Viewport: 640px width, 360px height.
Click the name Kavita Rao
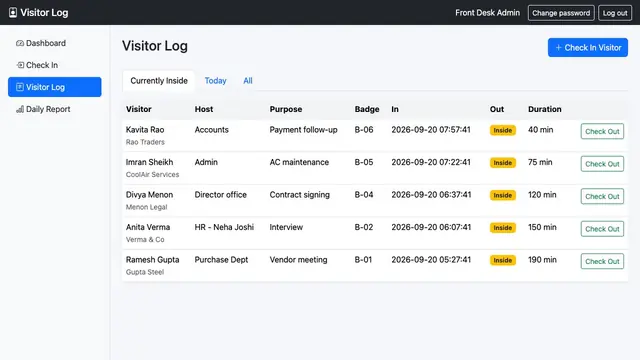pos(145,130)
